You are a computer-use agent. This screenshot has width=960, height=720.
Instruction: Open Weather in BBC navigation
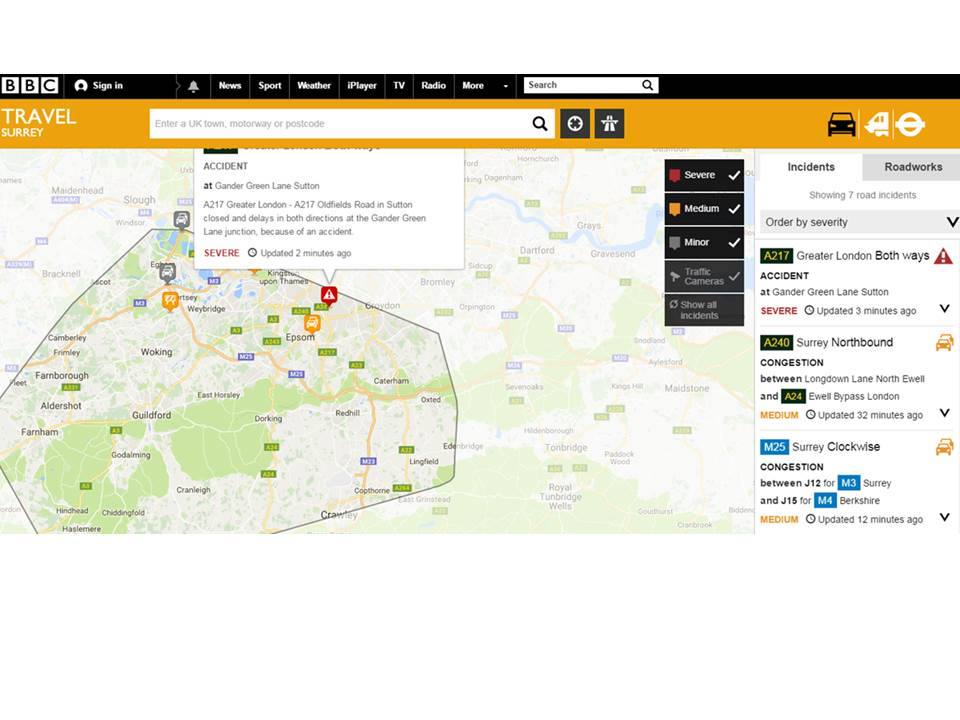point(313,86)
